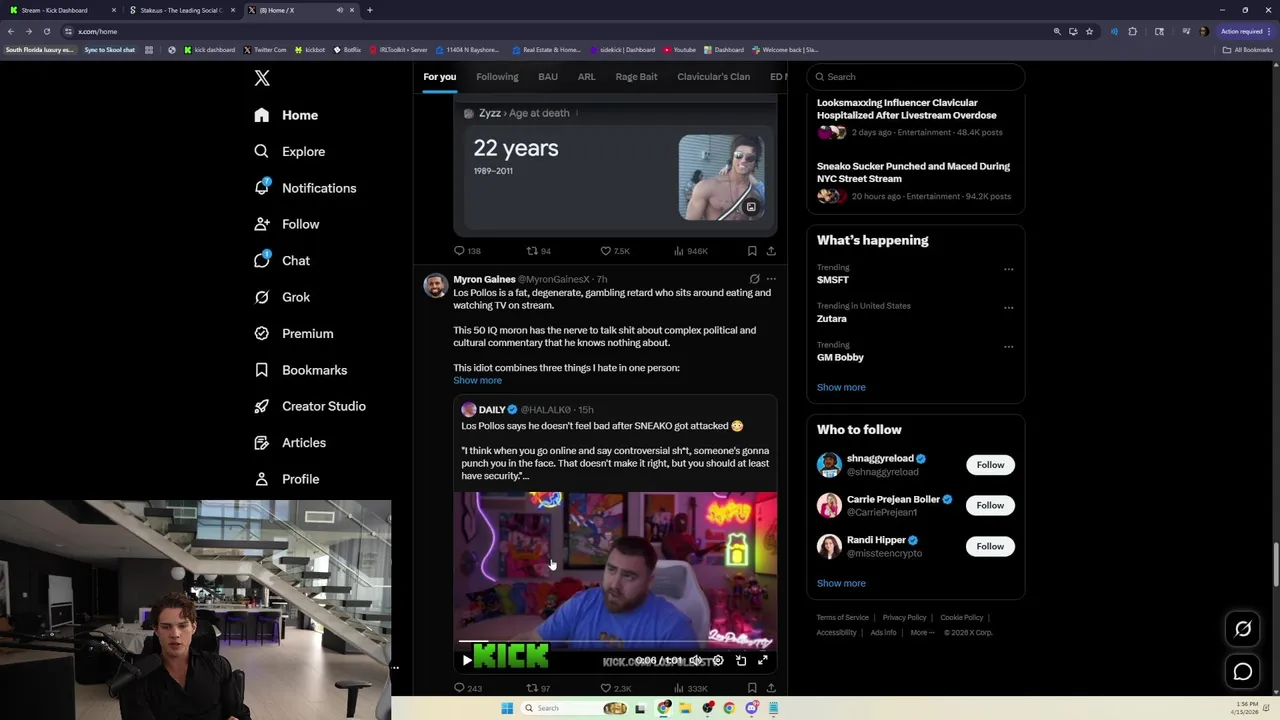Enter fullscreen on the video
The image size is (1280, 720).
[763, 660]
